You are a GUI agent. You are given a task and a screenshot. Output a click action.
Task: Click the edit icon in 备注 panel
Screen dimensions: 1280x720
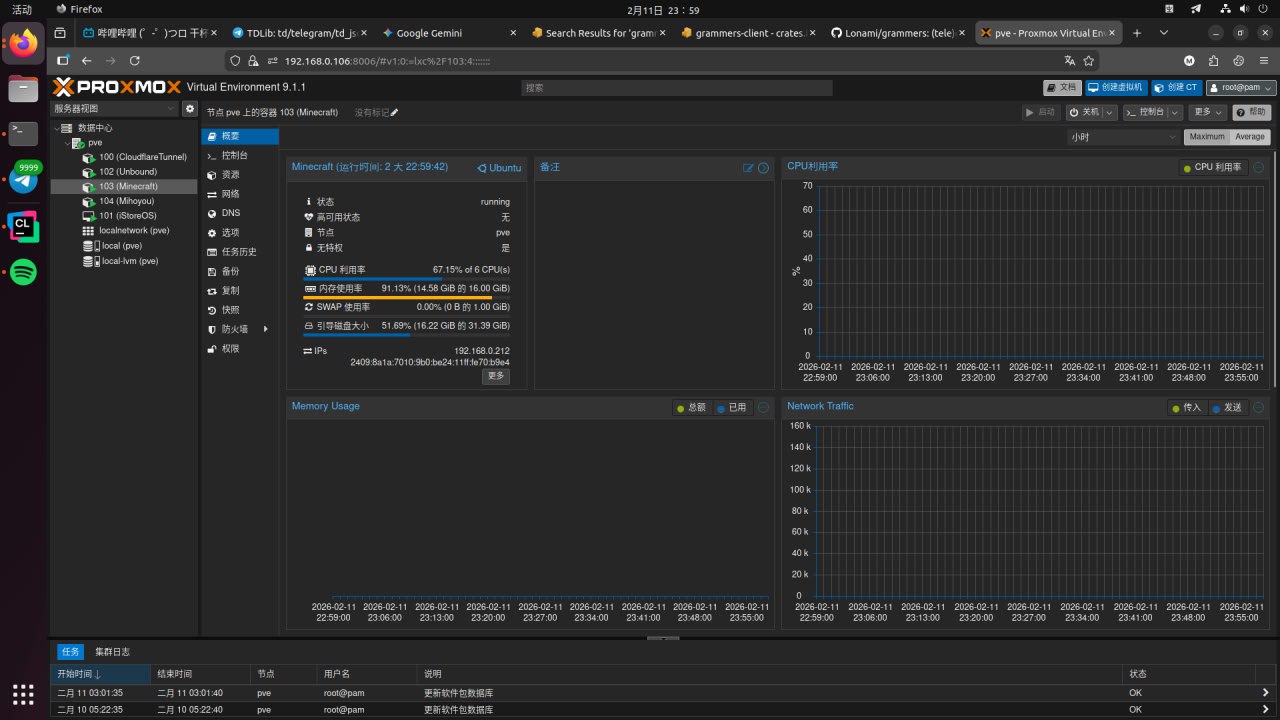pyautogui.click(x=748, y=168)
